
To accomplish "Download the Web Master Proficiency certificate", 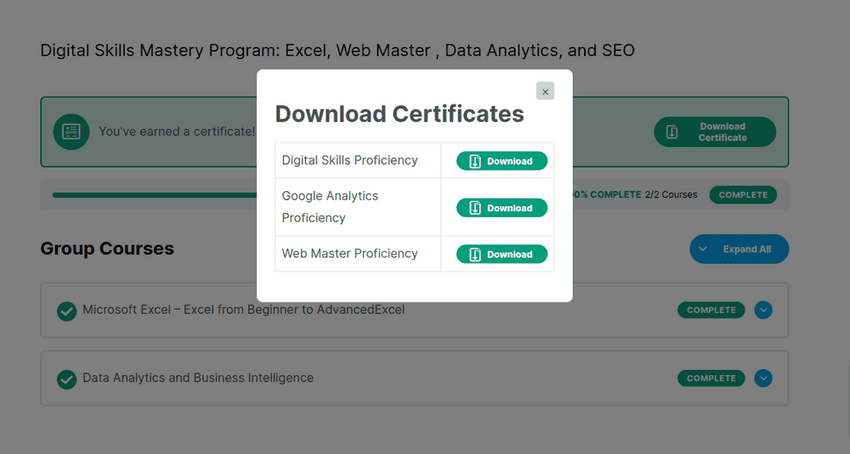I will tap(502, 254).
